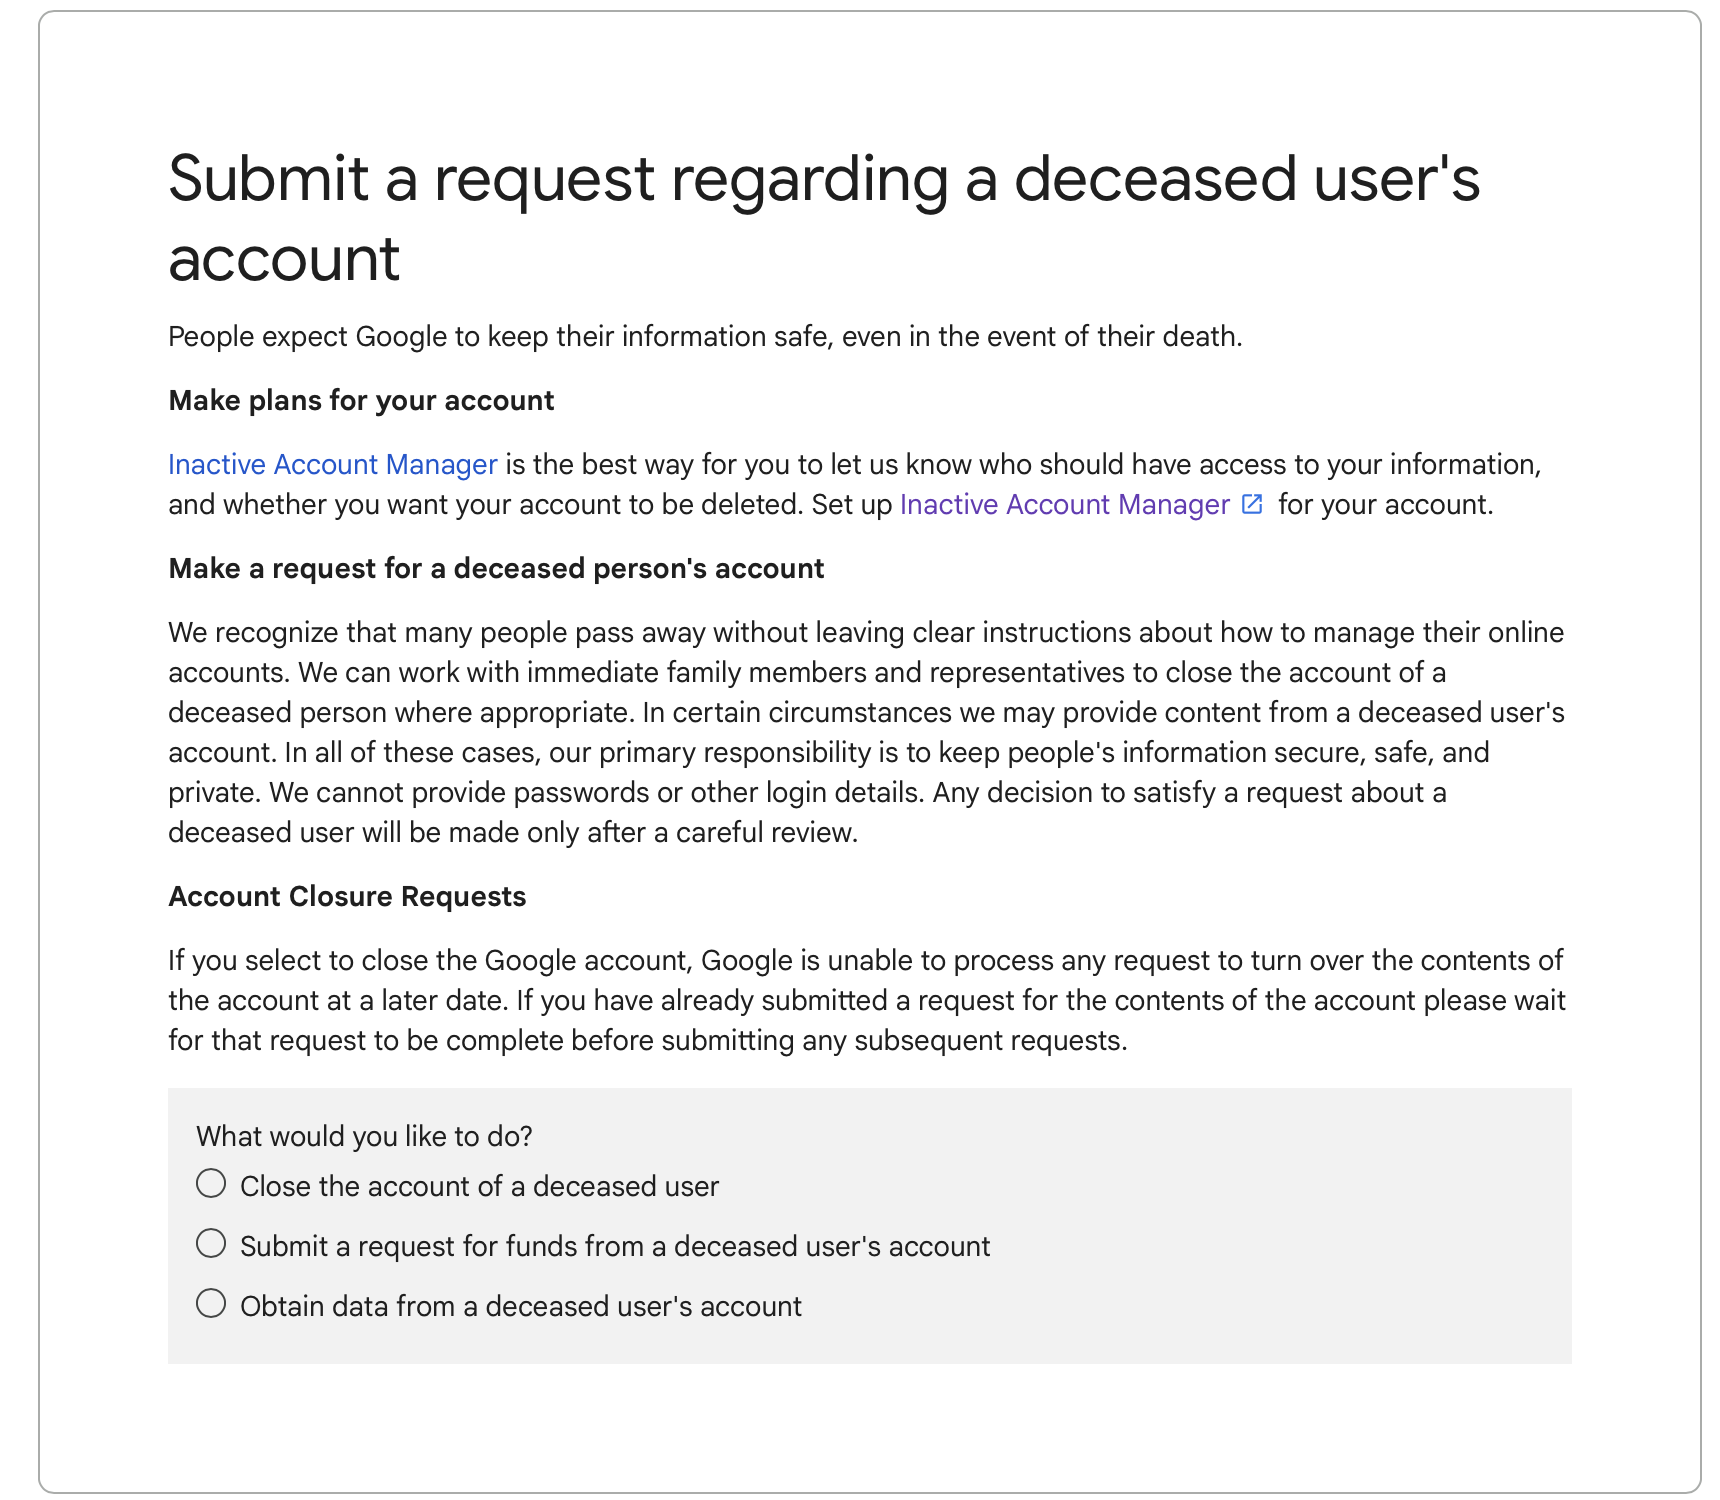Click the paragraph starting 'If you select to close'
This screenshot has height=1500, width=1720.
point(867,1000)
